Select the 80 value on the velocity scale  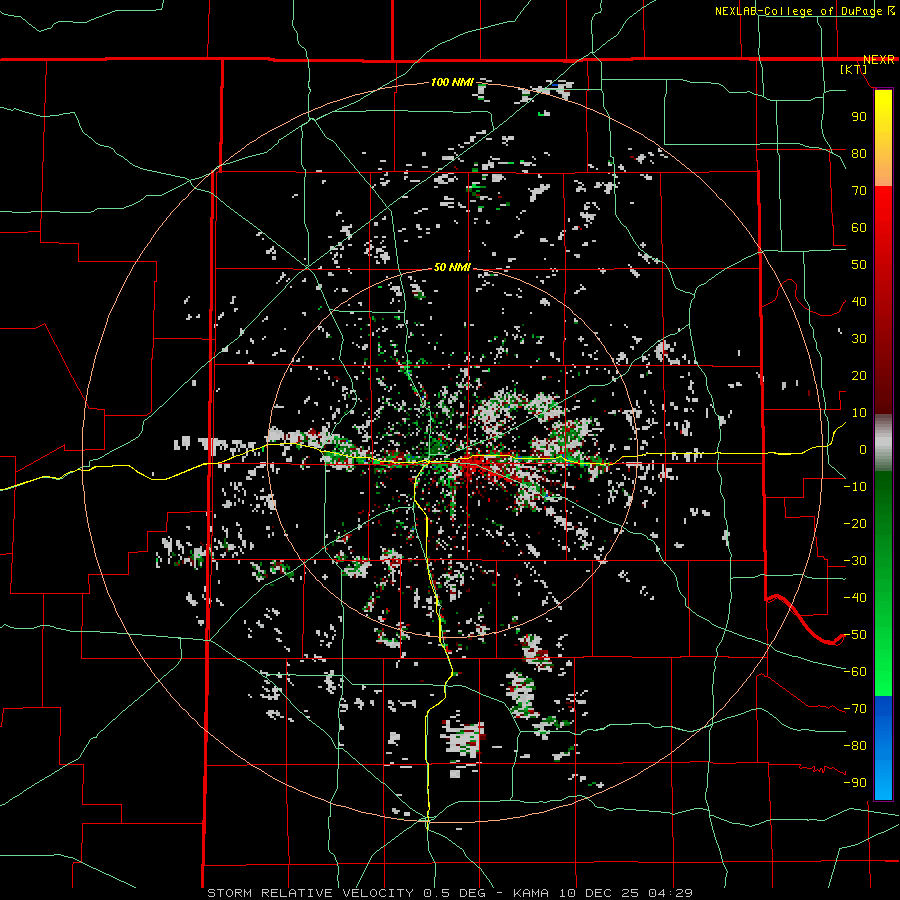point(859,154)
